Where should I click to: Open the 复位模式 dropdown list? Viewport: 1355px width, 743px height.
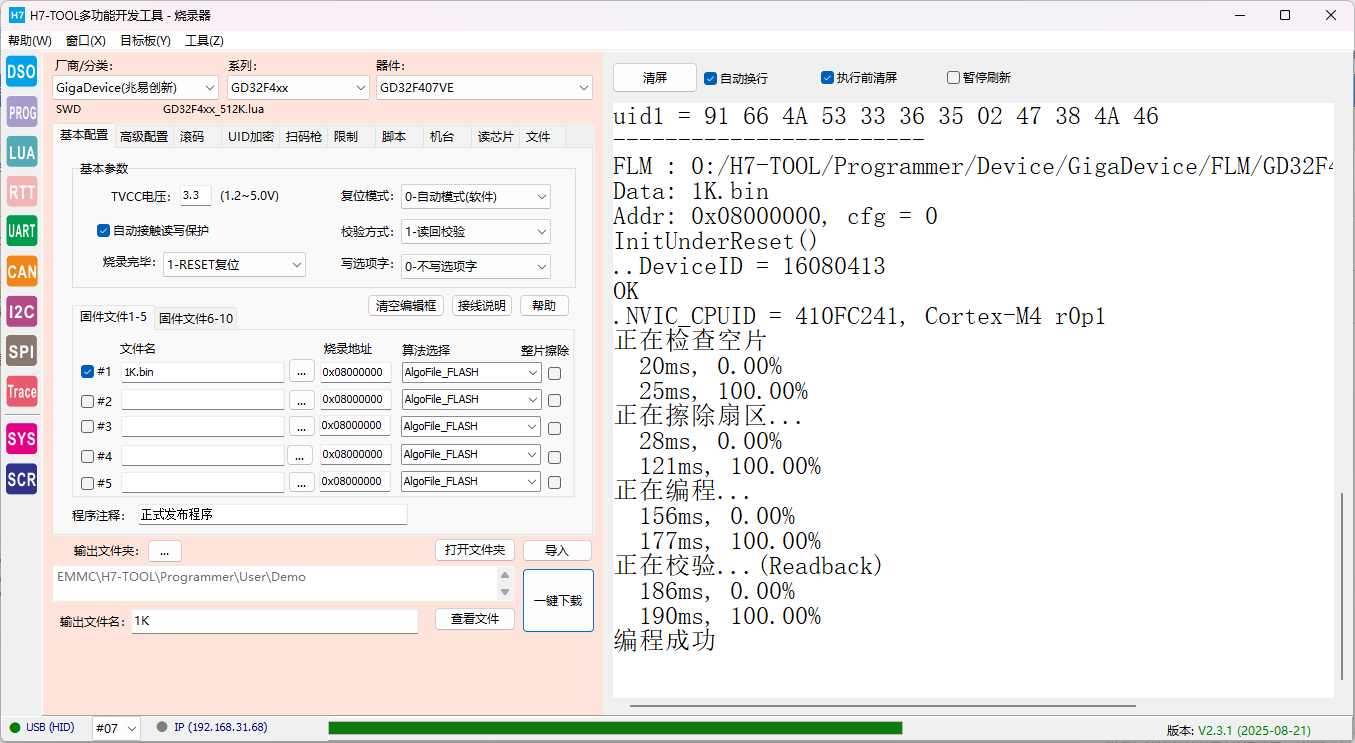click(475, 197)
